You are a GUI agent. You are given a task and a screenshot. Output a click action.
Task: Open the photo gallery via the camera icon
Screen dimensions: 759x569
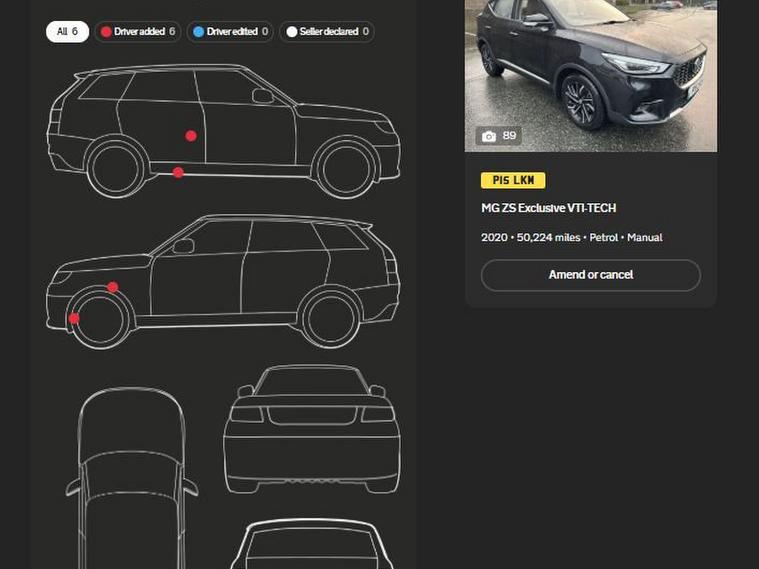(x=489, y=136)
